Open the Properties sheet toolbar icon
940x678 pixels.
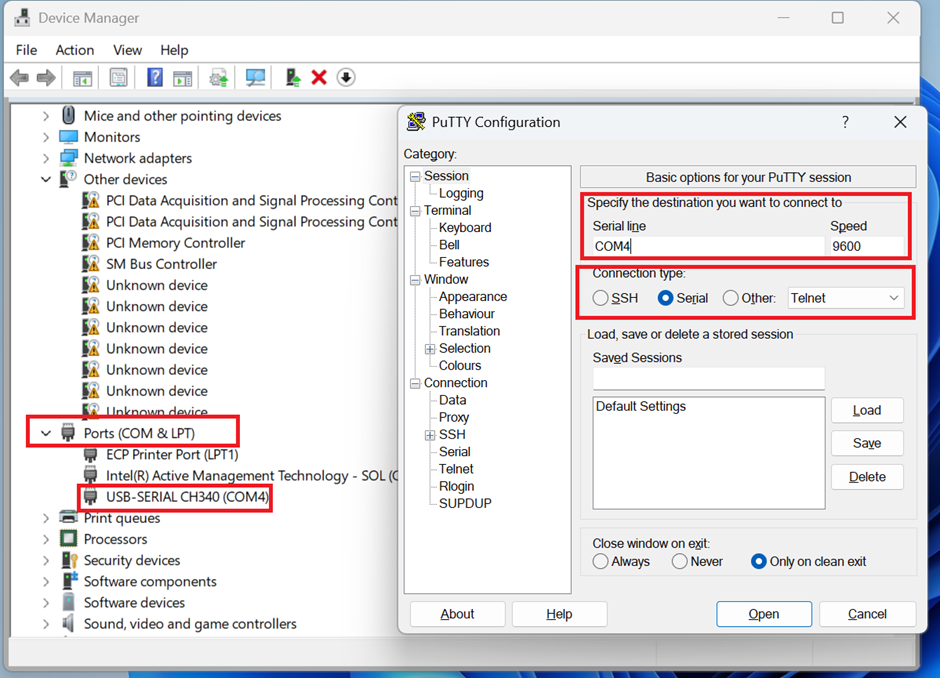(119, 77)
